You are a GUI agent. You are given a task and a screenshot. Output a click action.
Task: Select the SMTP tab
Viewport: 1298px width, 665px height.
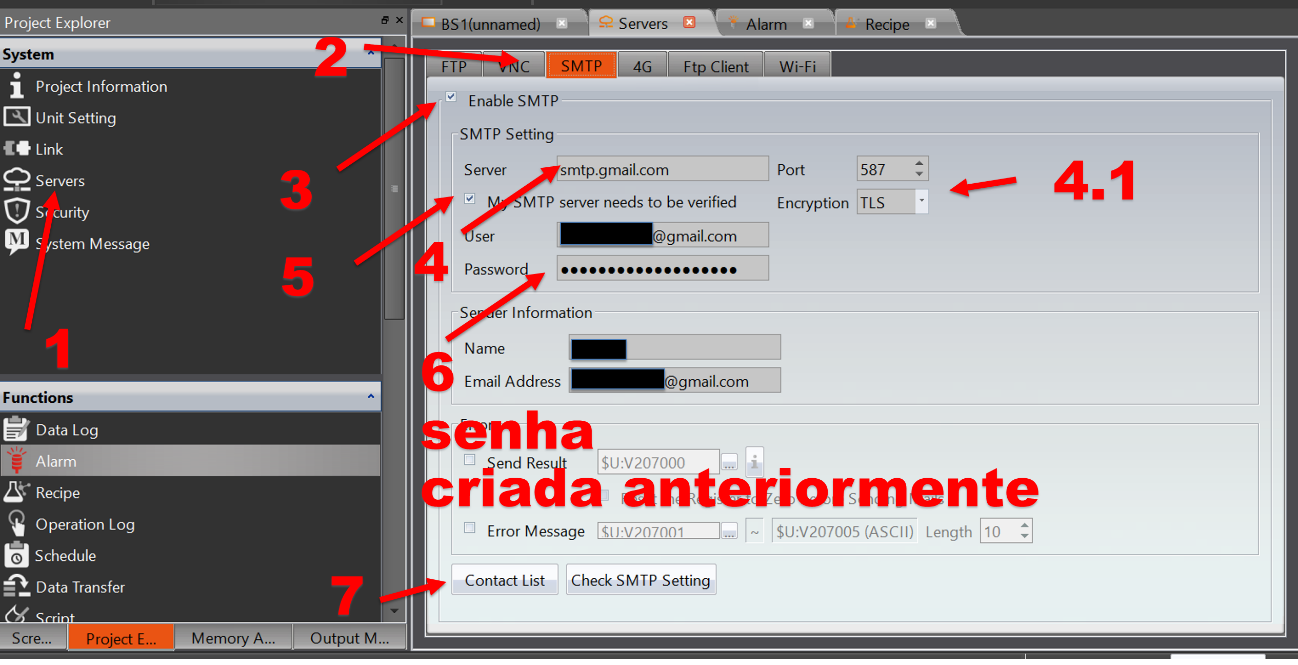[581, 66]
